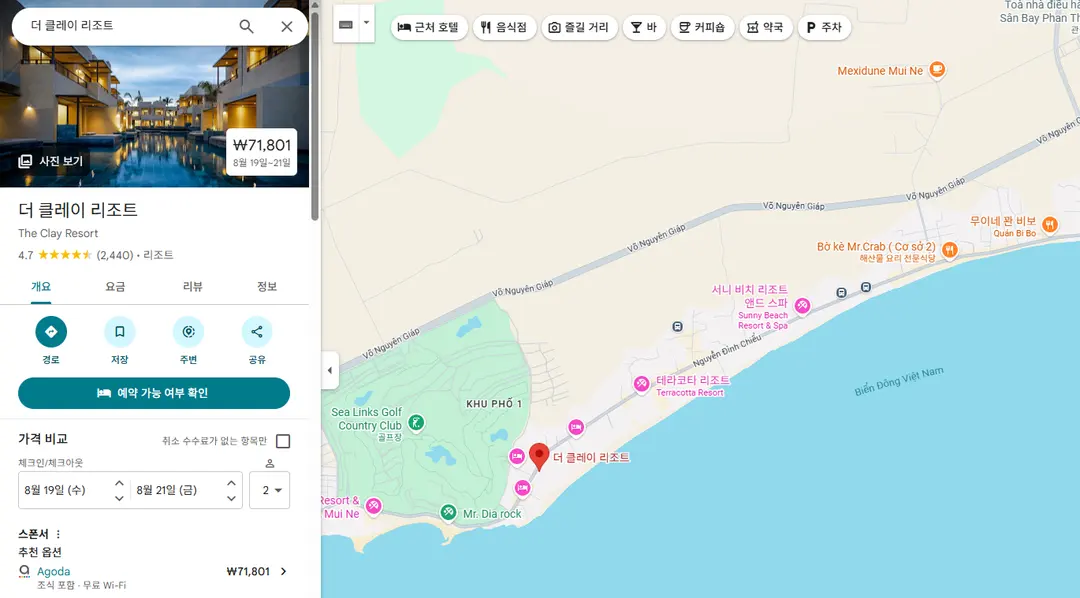Viewport: 1080px width, 598px height.
Task: Click hotel marker northeast of red pin
Action: (x=576, y=427)
